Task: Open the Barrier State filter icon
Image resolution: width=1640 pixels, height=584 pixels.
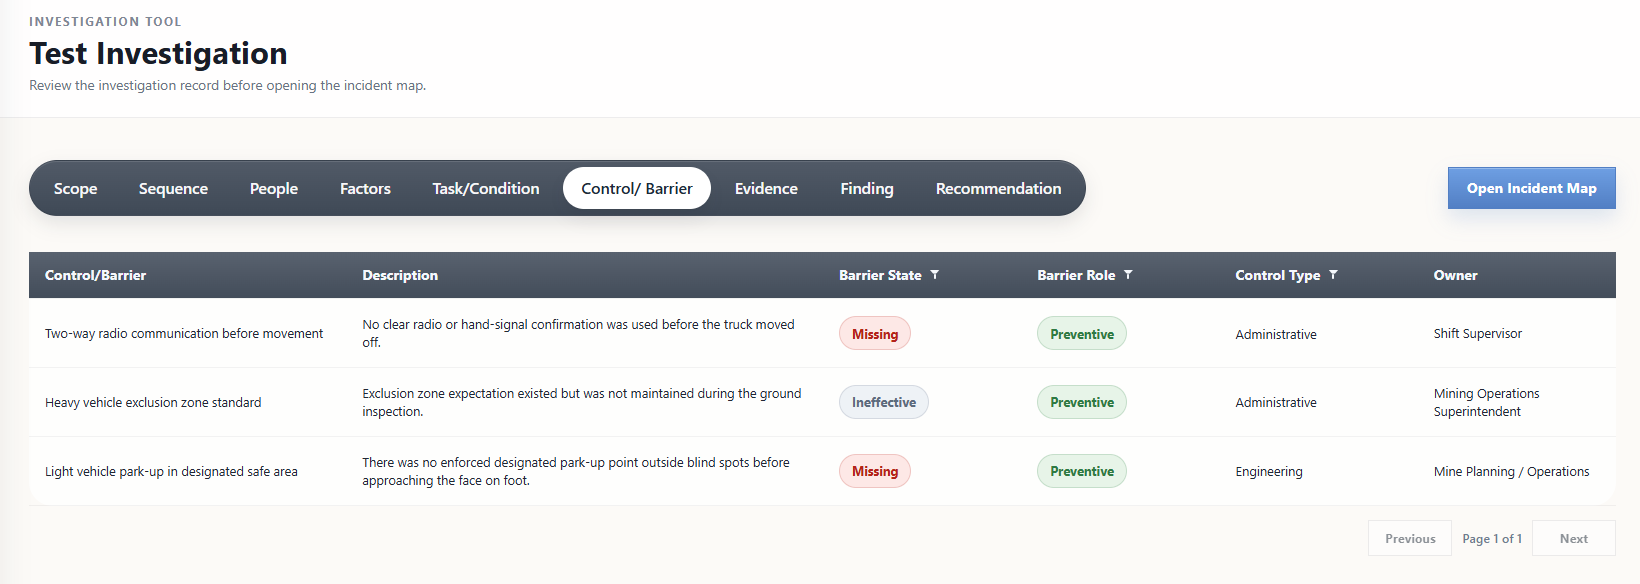Action: pyautogui.click(x=935, y=275)
